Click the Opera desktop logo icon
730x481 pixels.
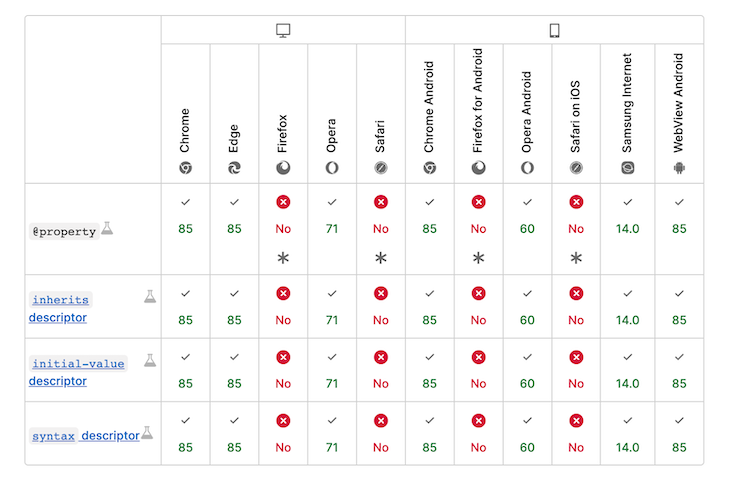[332, 168]
